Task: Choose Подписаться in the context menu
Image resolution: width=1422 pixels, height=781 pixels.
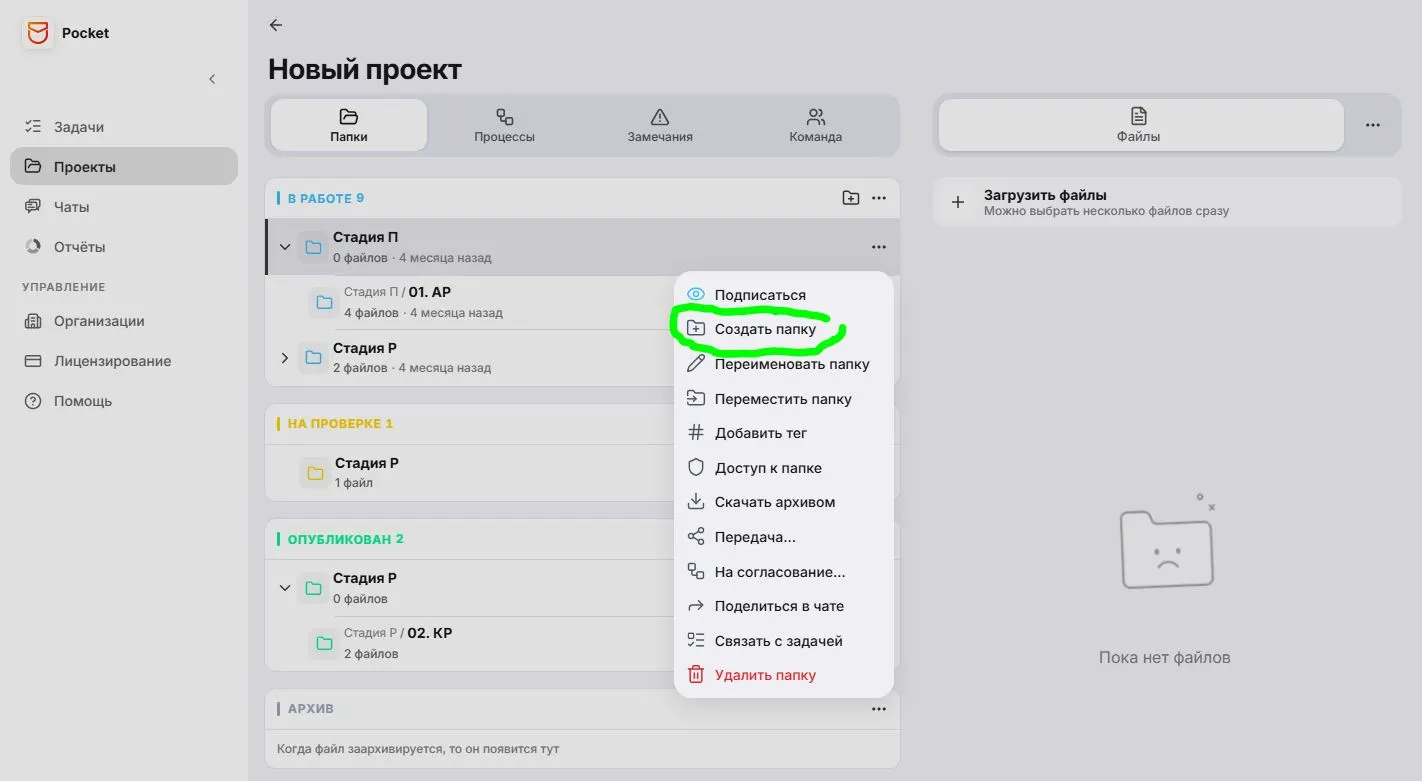Action: (783, 295)
